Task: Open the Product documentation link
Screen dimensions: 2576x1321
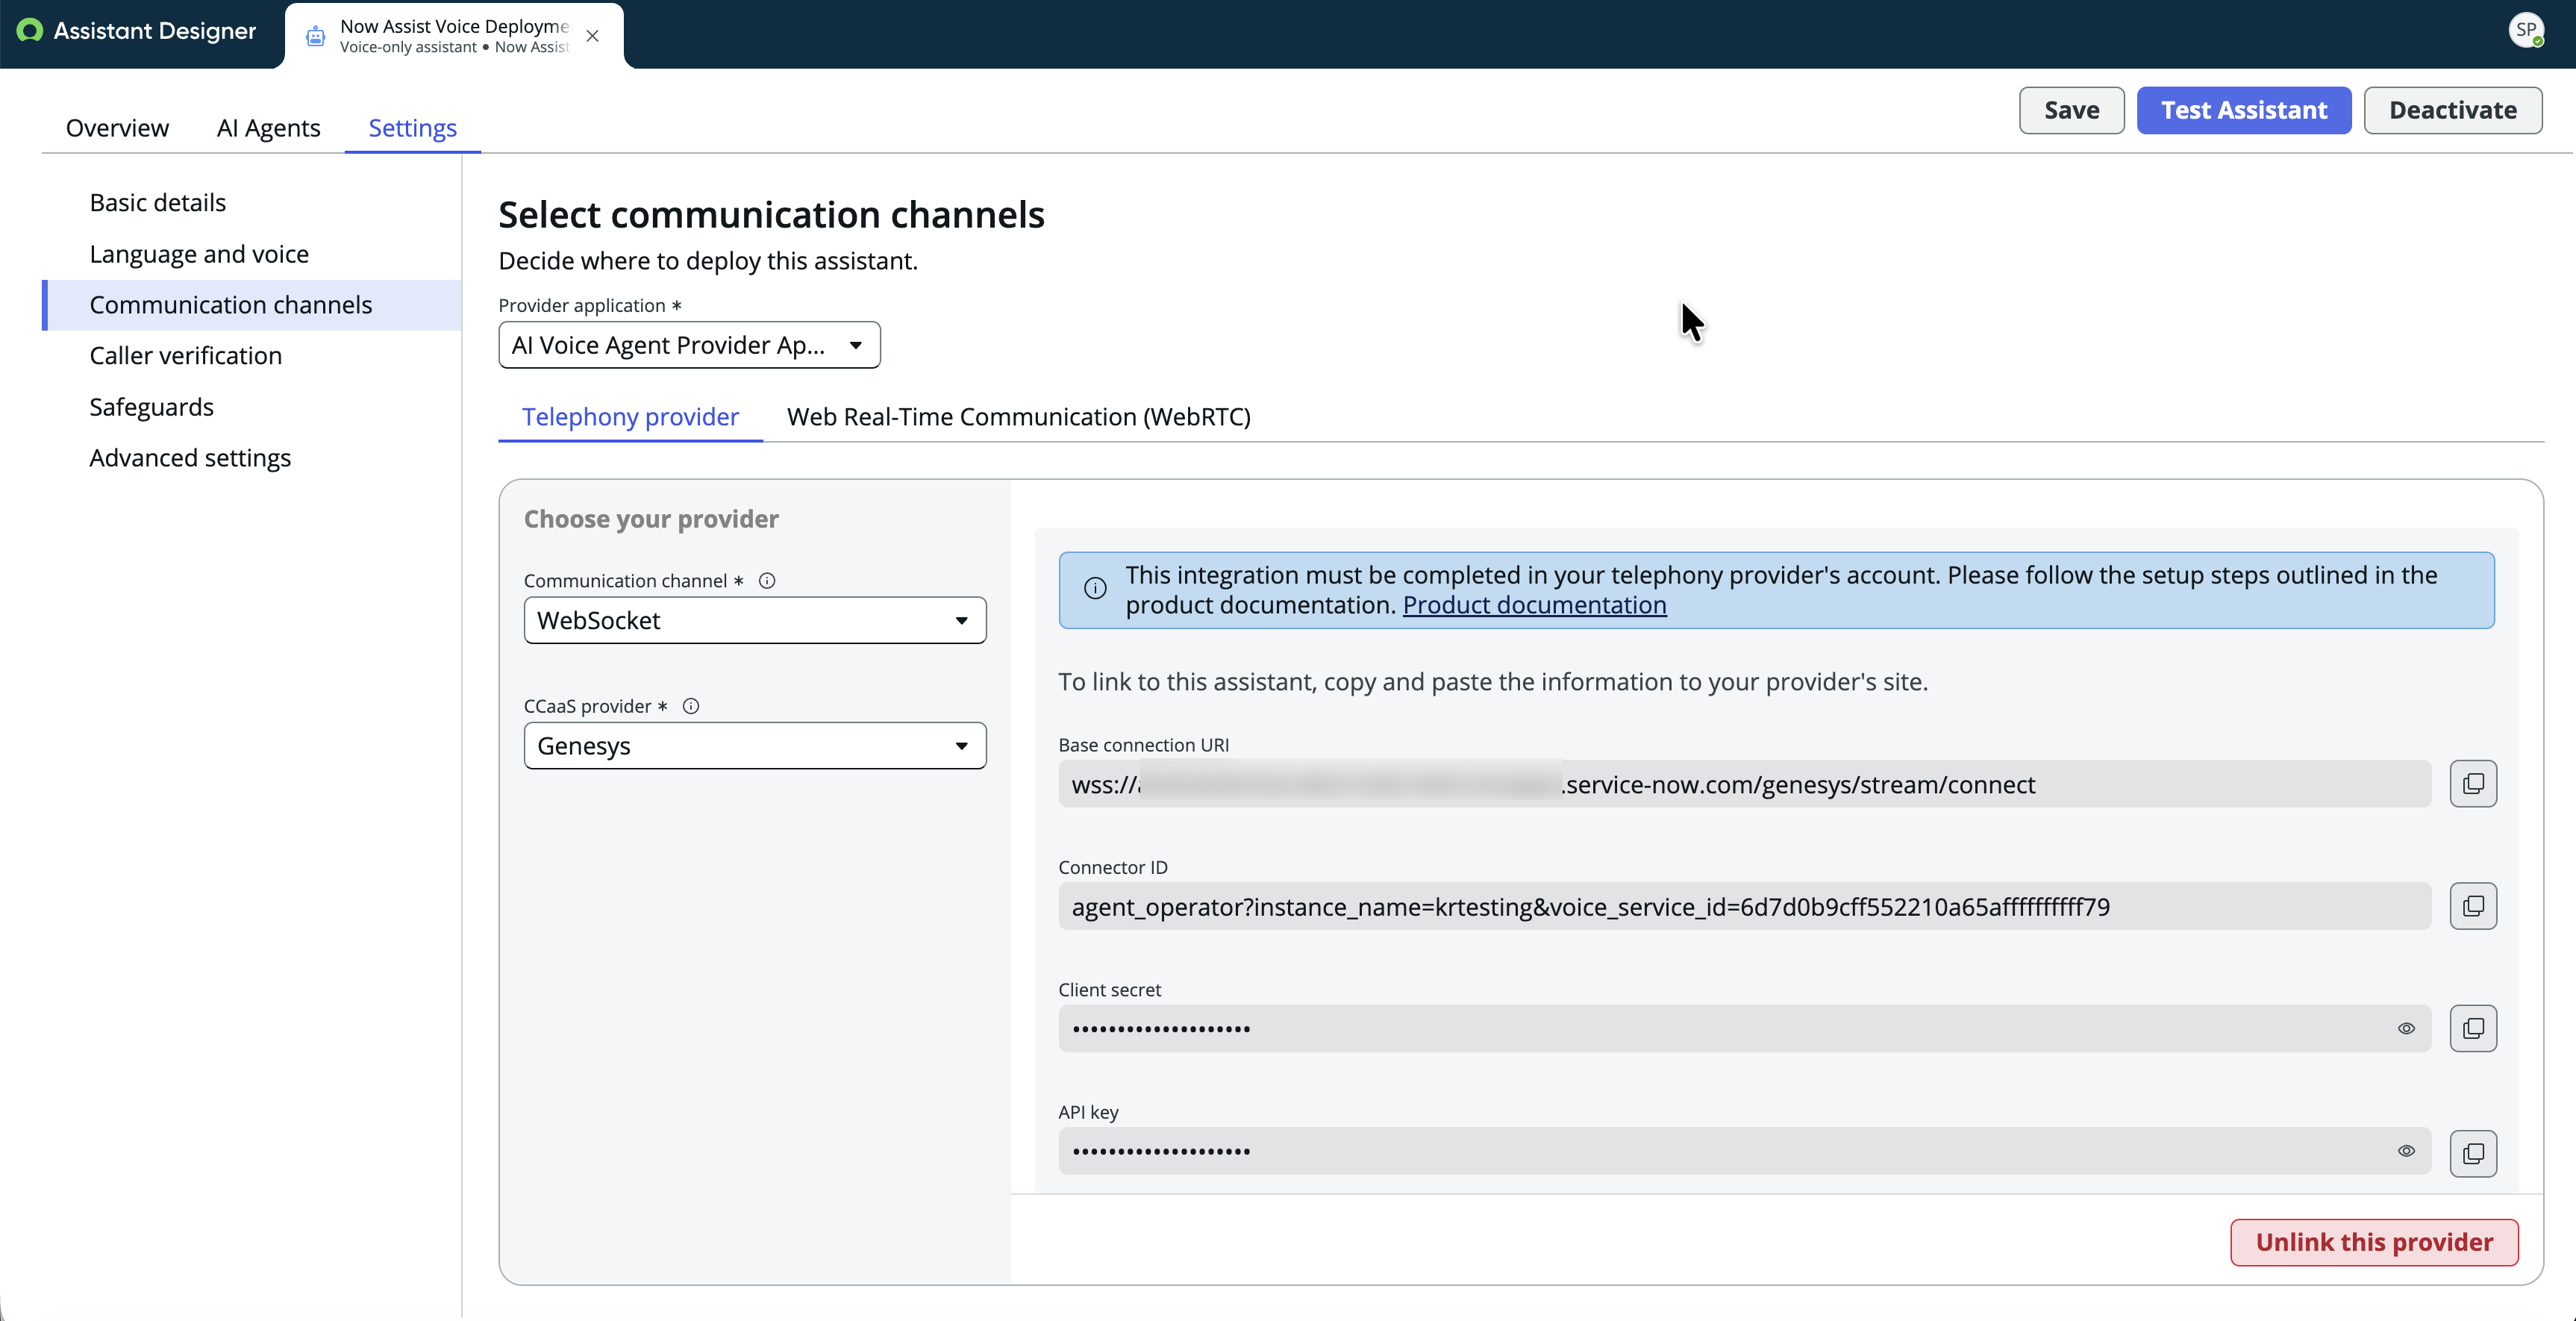Action: (1534, 605)
